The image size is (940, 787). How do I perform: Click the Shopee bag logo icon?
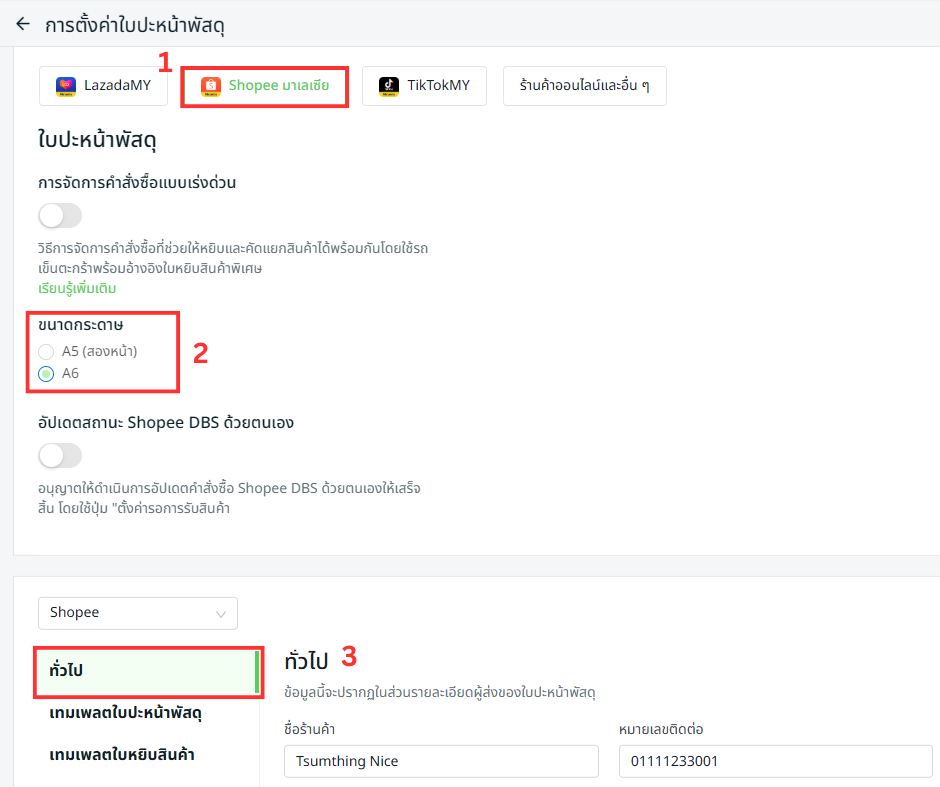coord(210,86)
